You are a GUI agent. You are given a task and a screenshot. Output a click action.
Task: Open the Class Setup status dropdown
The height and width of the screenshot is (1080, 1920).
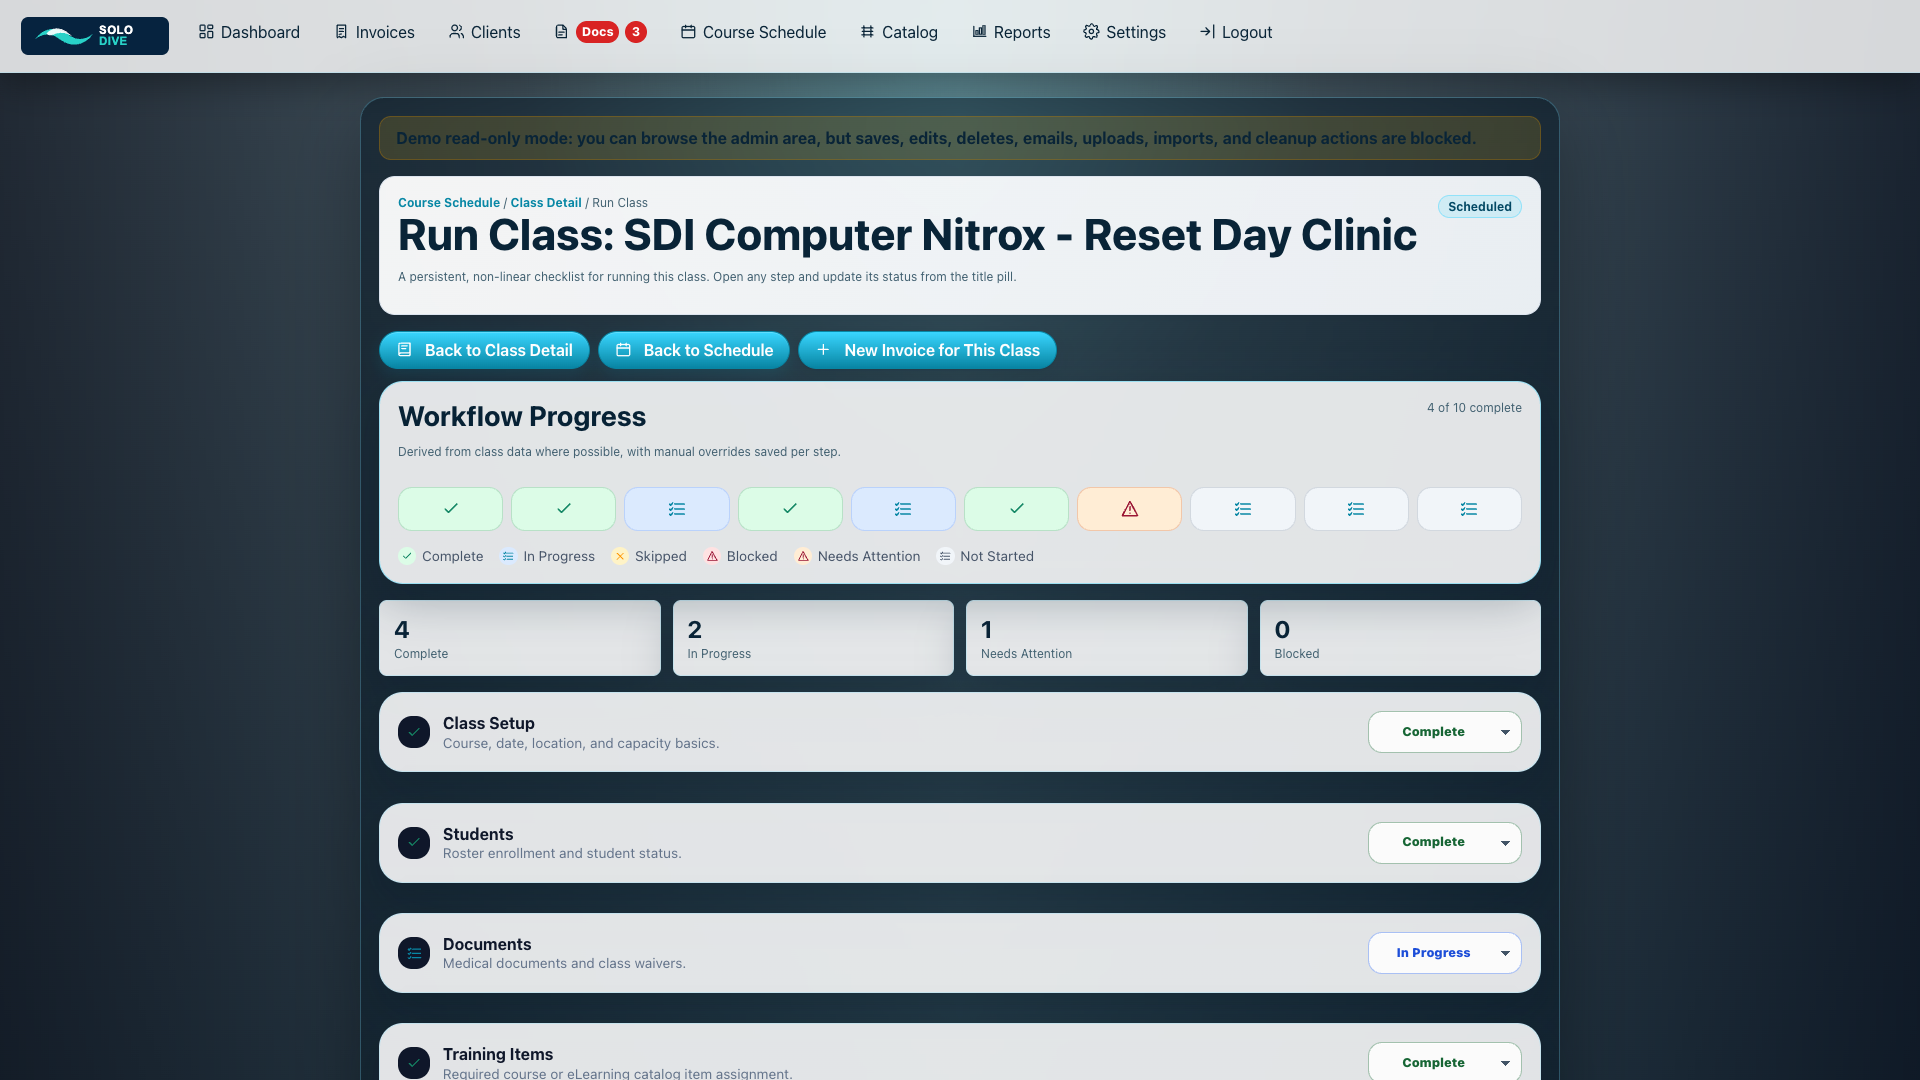coord(1444,732)
